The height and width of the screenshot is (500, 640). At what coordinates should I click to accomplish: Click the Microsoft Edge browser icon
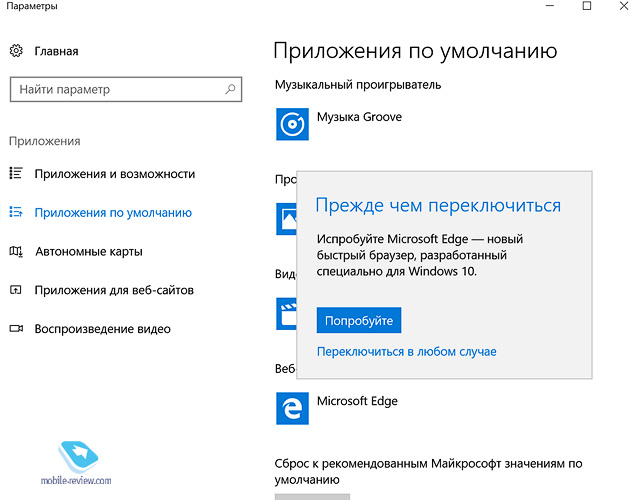292,408
